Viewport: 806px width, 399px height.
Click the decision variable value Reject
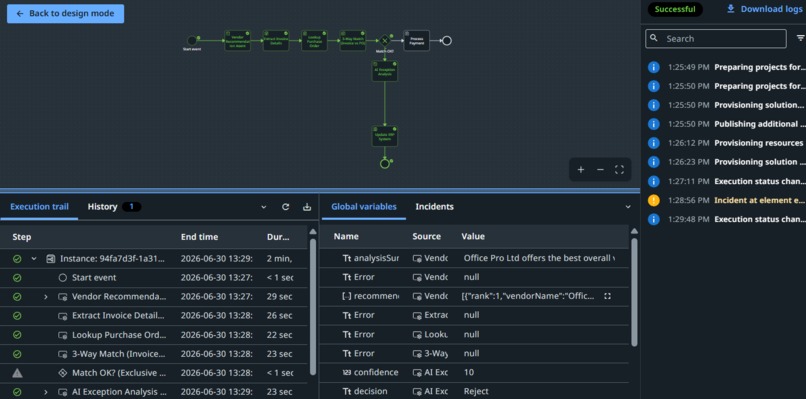click(x=475, y=391)
